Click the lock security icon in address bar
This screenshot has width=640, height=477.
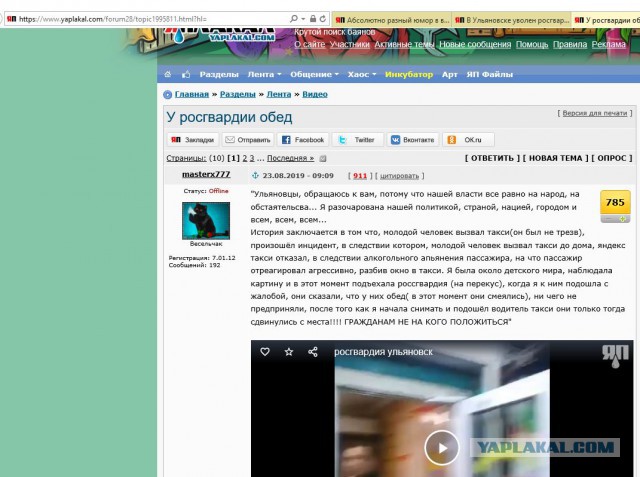[313, 19]
